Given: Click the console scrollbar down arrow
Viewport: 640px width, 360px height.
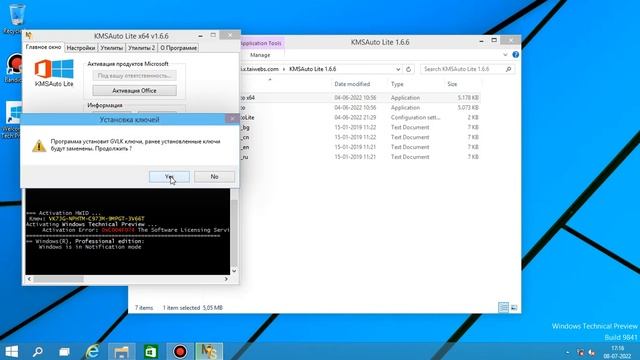Looking at the screenshot, I should click(234, 271).
